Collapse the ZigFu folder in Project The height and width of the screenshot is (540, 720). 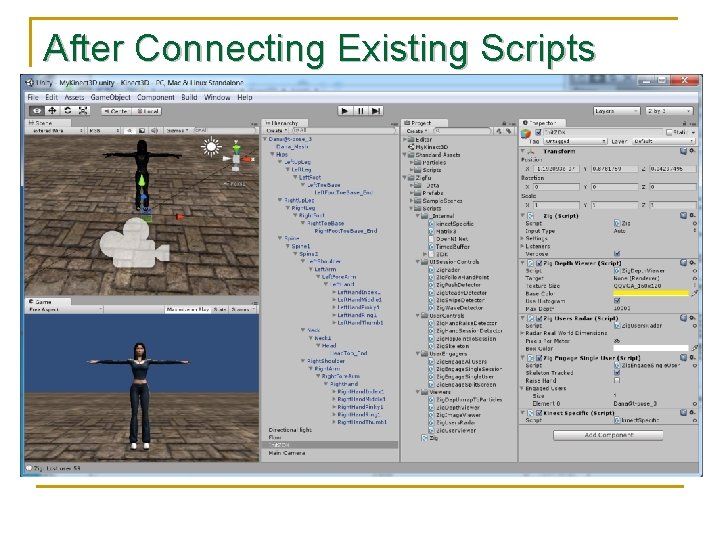coord(405,178)
